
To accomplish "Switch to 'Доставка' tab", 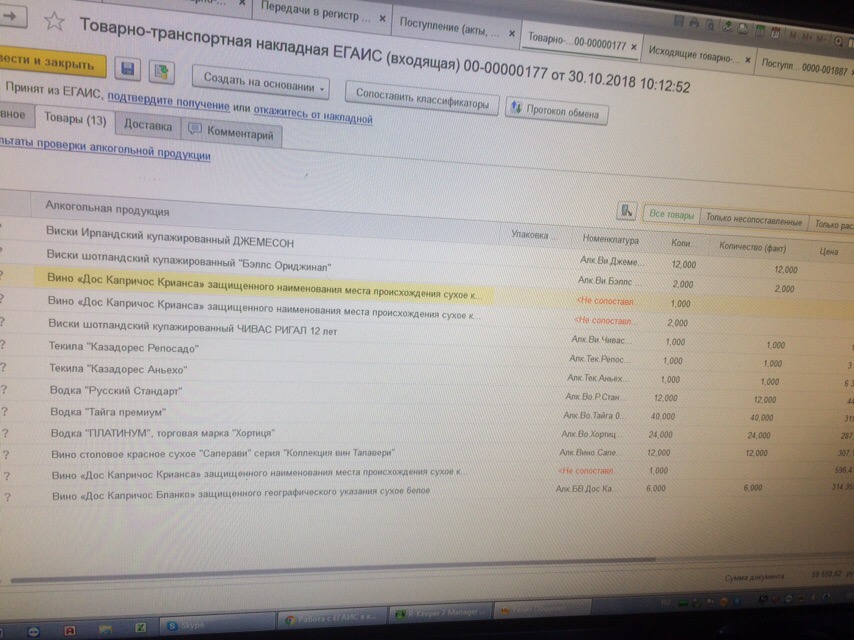I will 148,126.
